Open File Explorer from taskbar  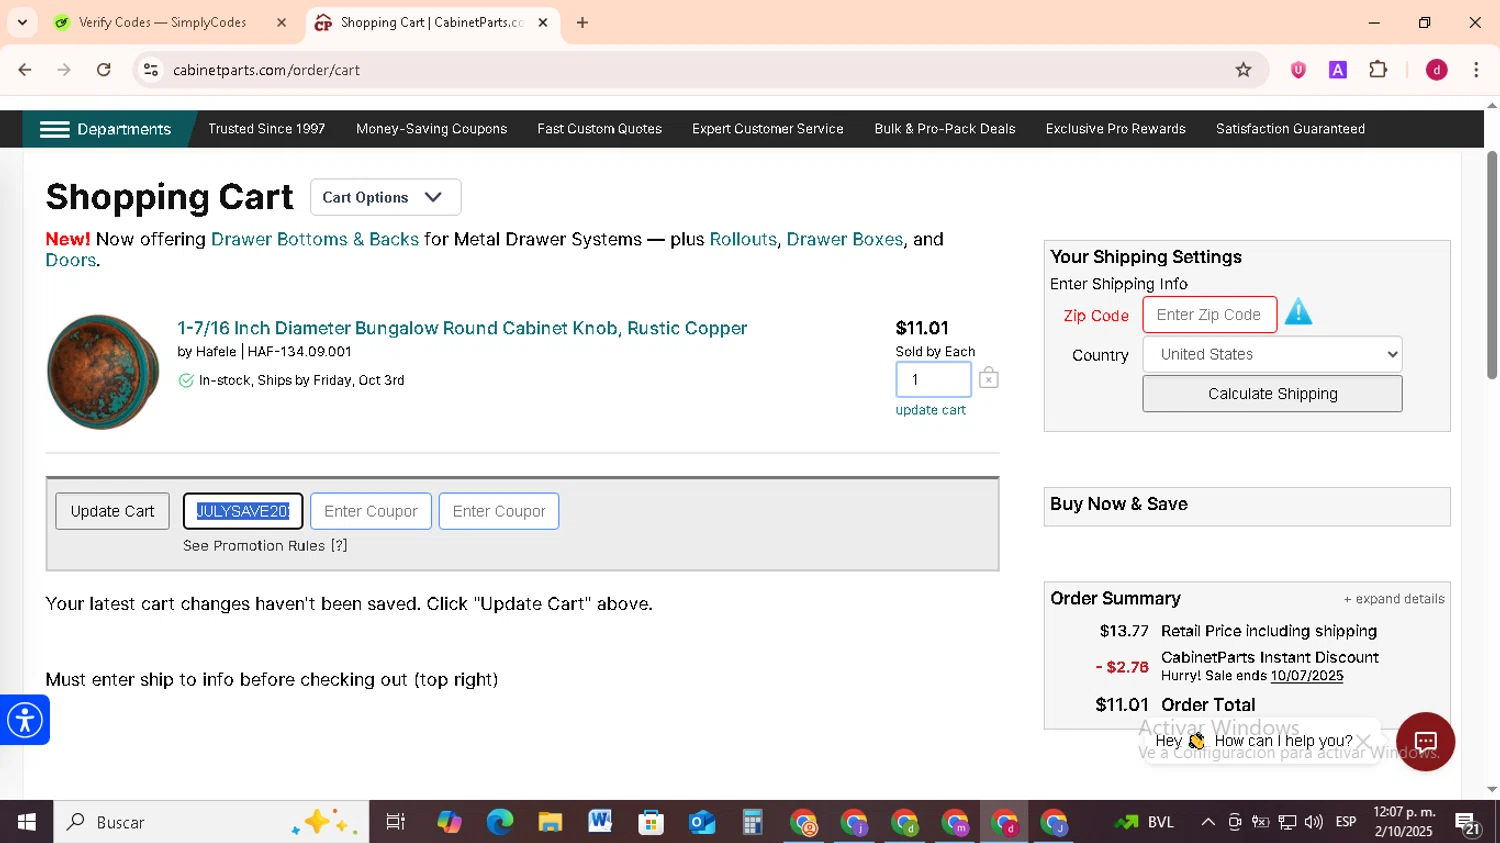pyautogui.click(x=550, y=822)
